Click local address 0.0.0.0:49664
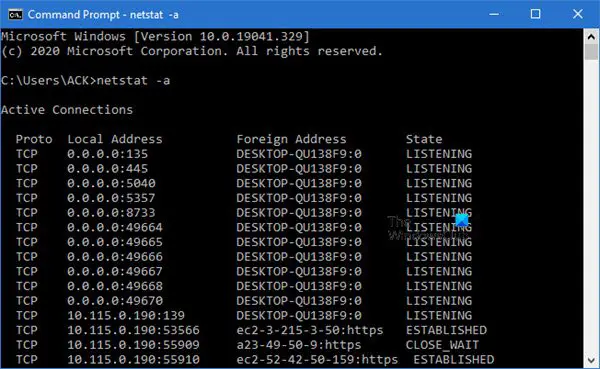This screenshot has height=369, width=600. tap(115, 227)
